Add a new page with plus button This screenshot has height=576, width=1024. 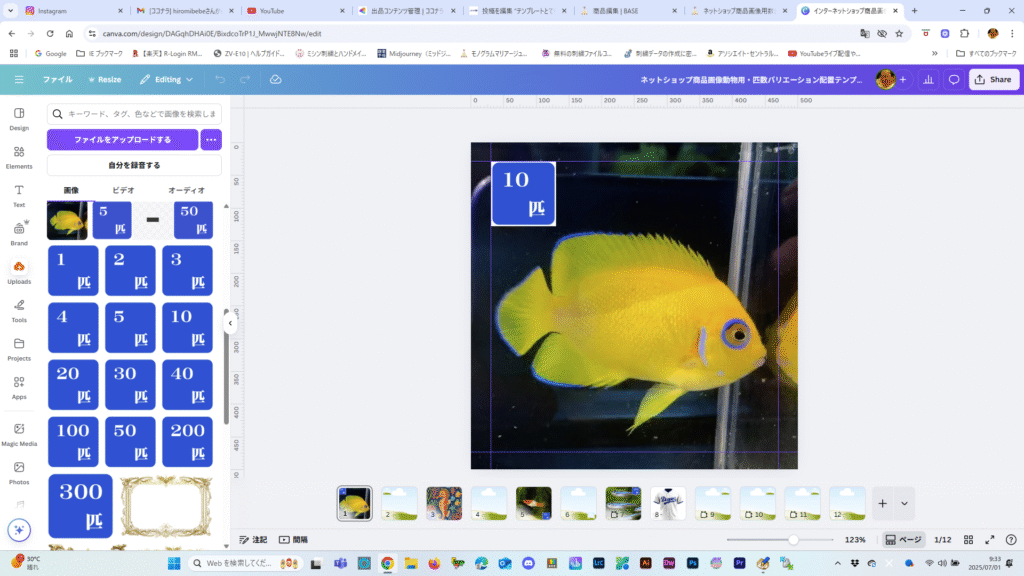(882, 504)
